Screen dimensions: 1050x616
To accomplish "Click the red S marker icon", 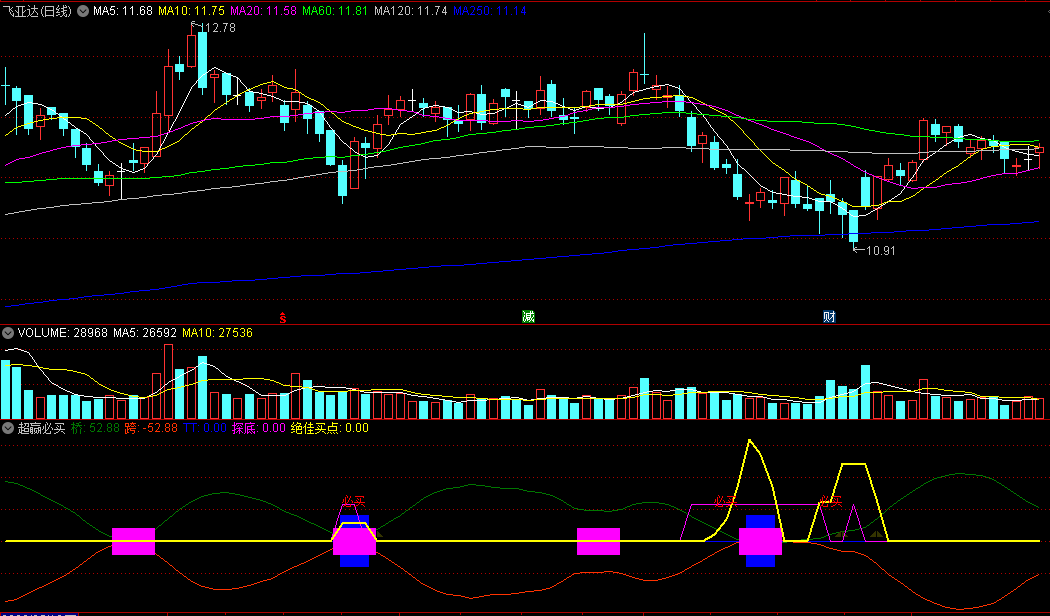I will (x=283, y=317).
